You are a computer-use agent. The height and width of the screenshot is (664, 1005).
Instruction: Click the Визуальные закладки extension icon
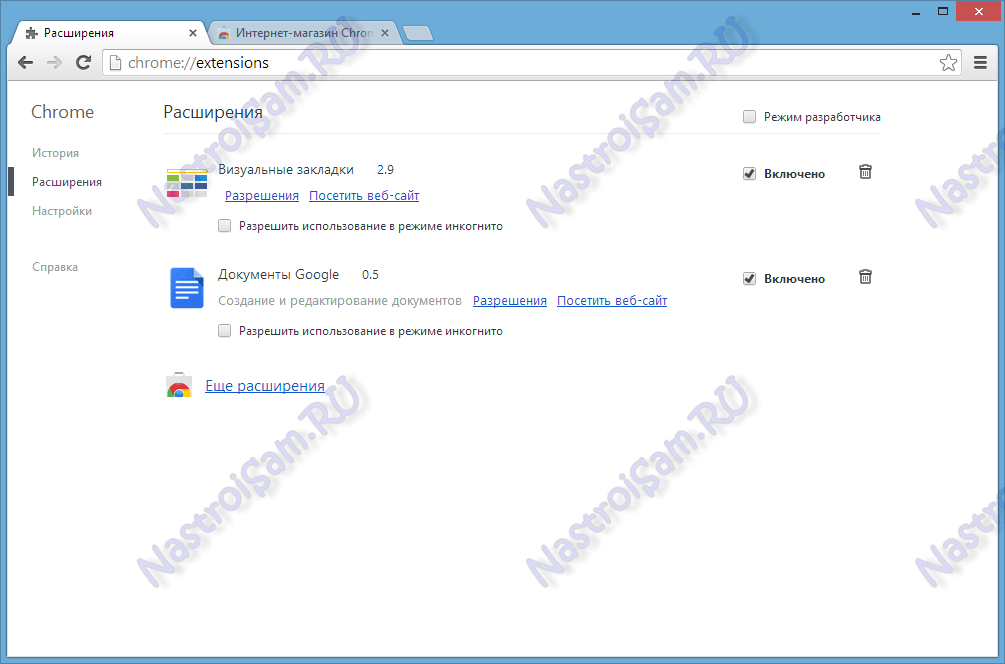186,183
